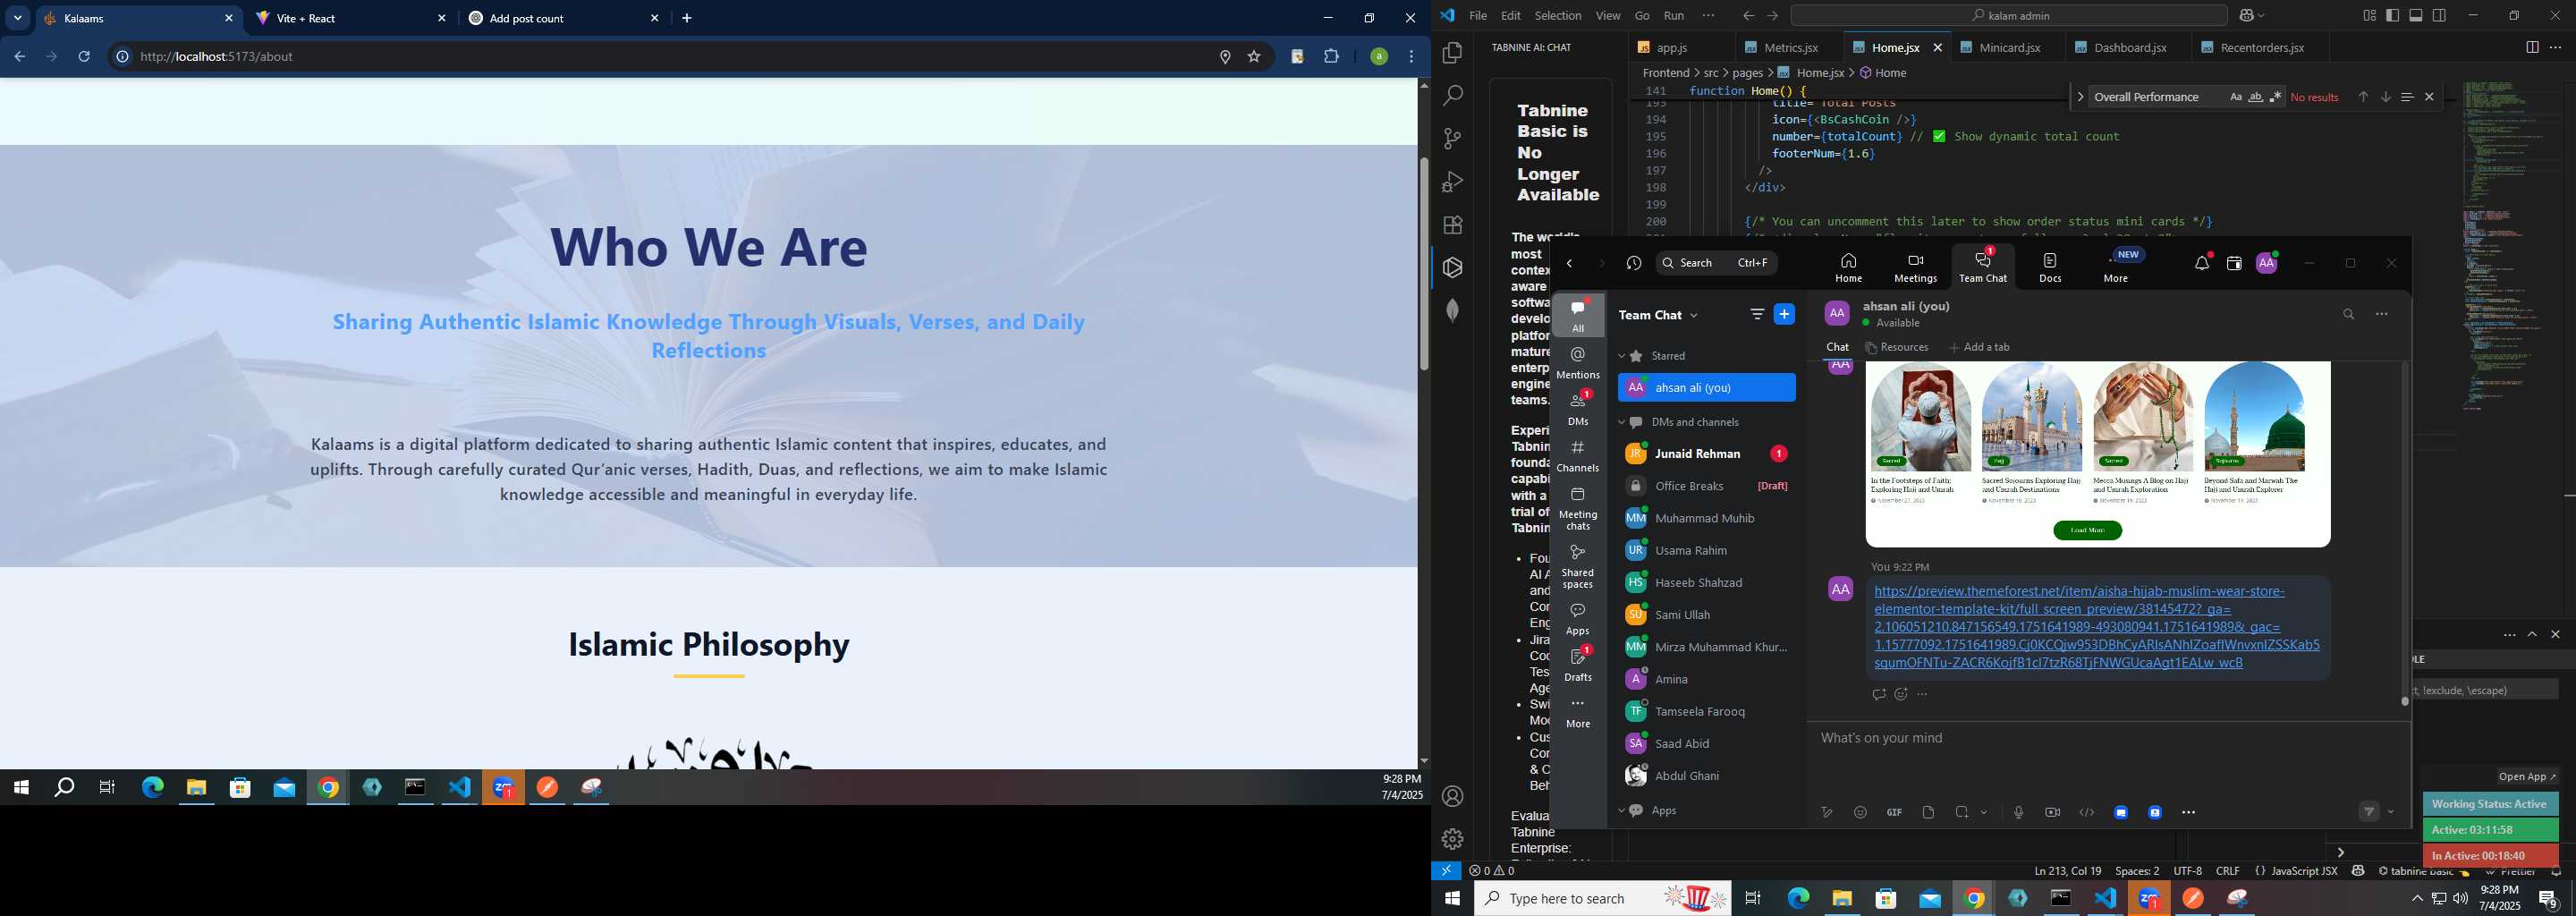
Task: Open Source Control view in VS Code
Action: (1453, 139)
